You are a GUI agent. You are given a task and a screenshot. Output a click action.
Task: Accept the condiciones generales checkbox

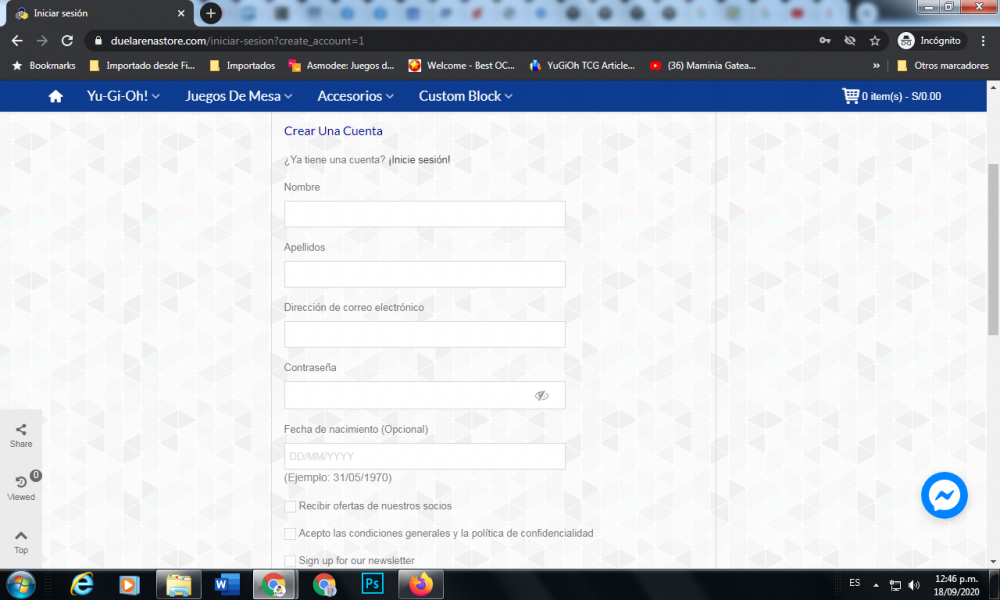click(x=291, y=534)
